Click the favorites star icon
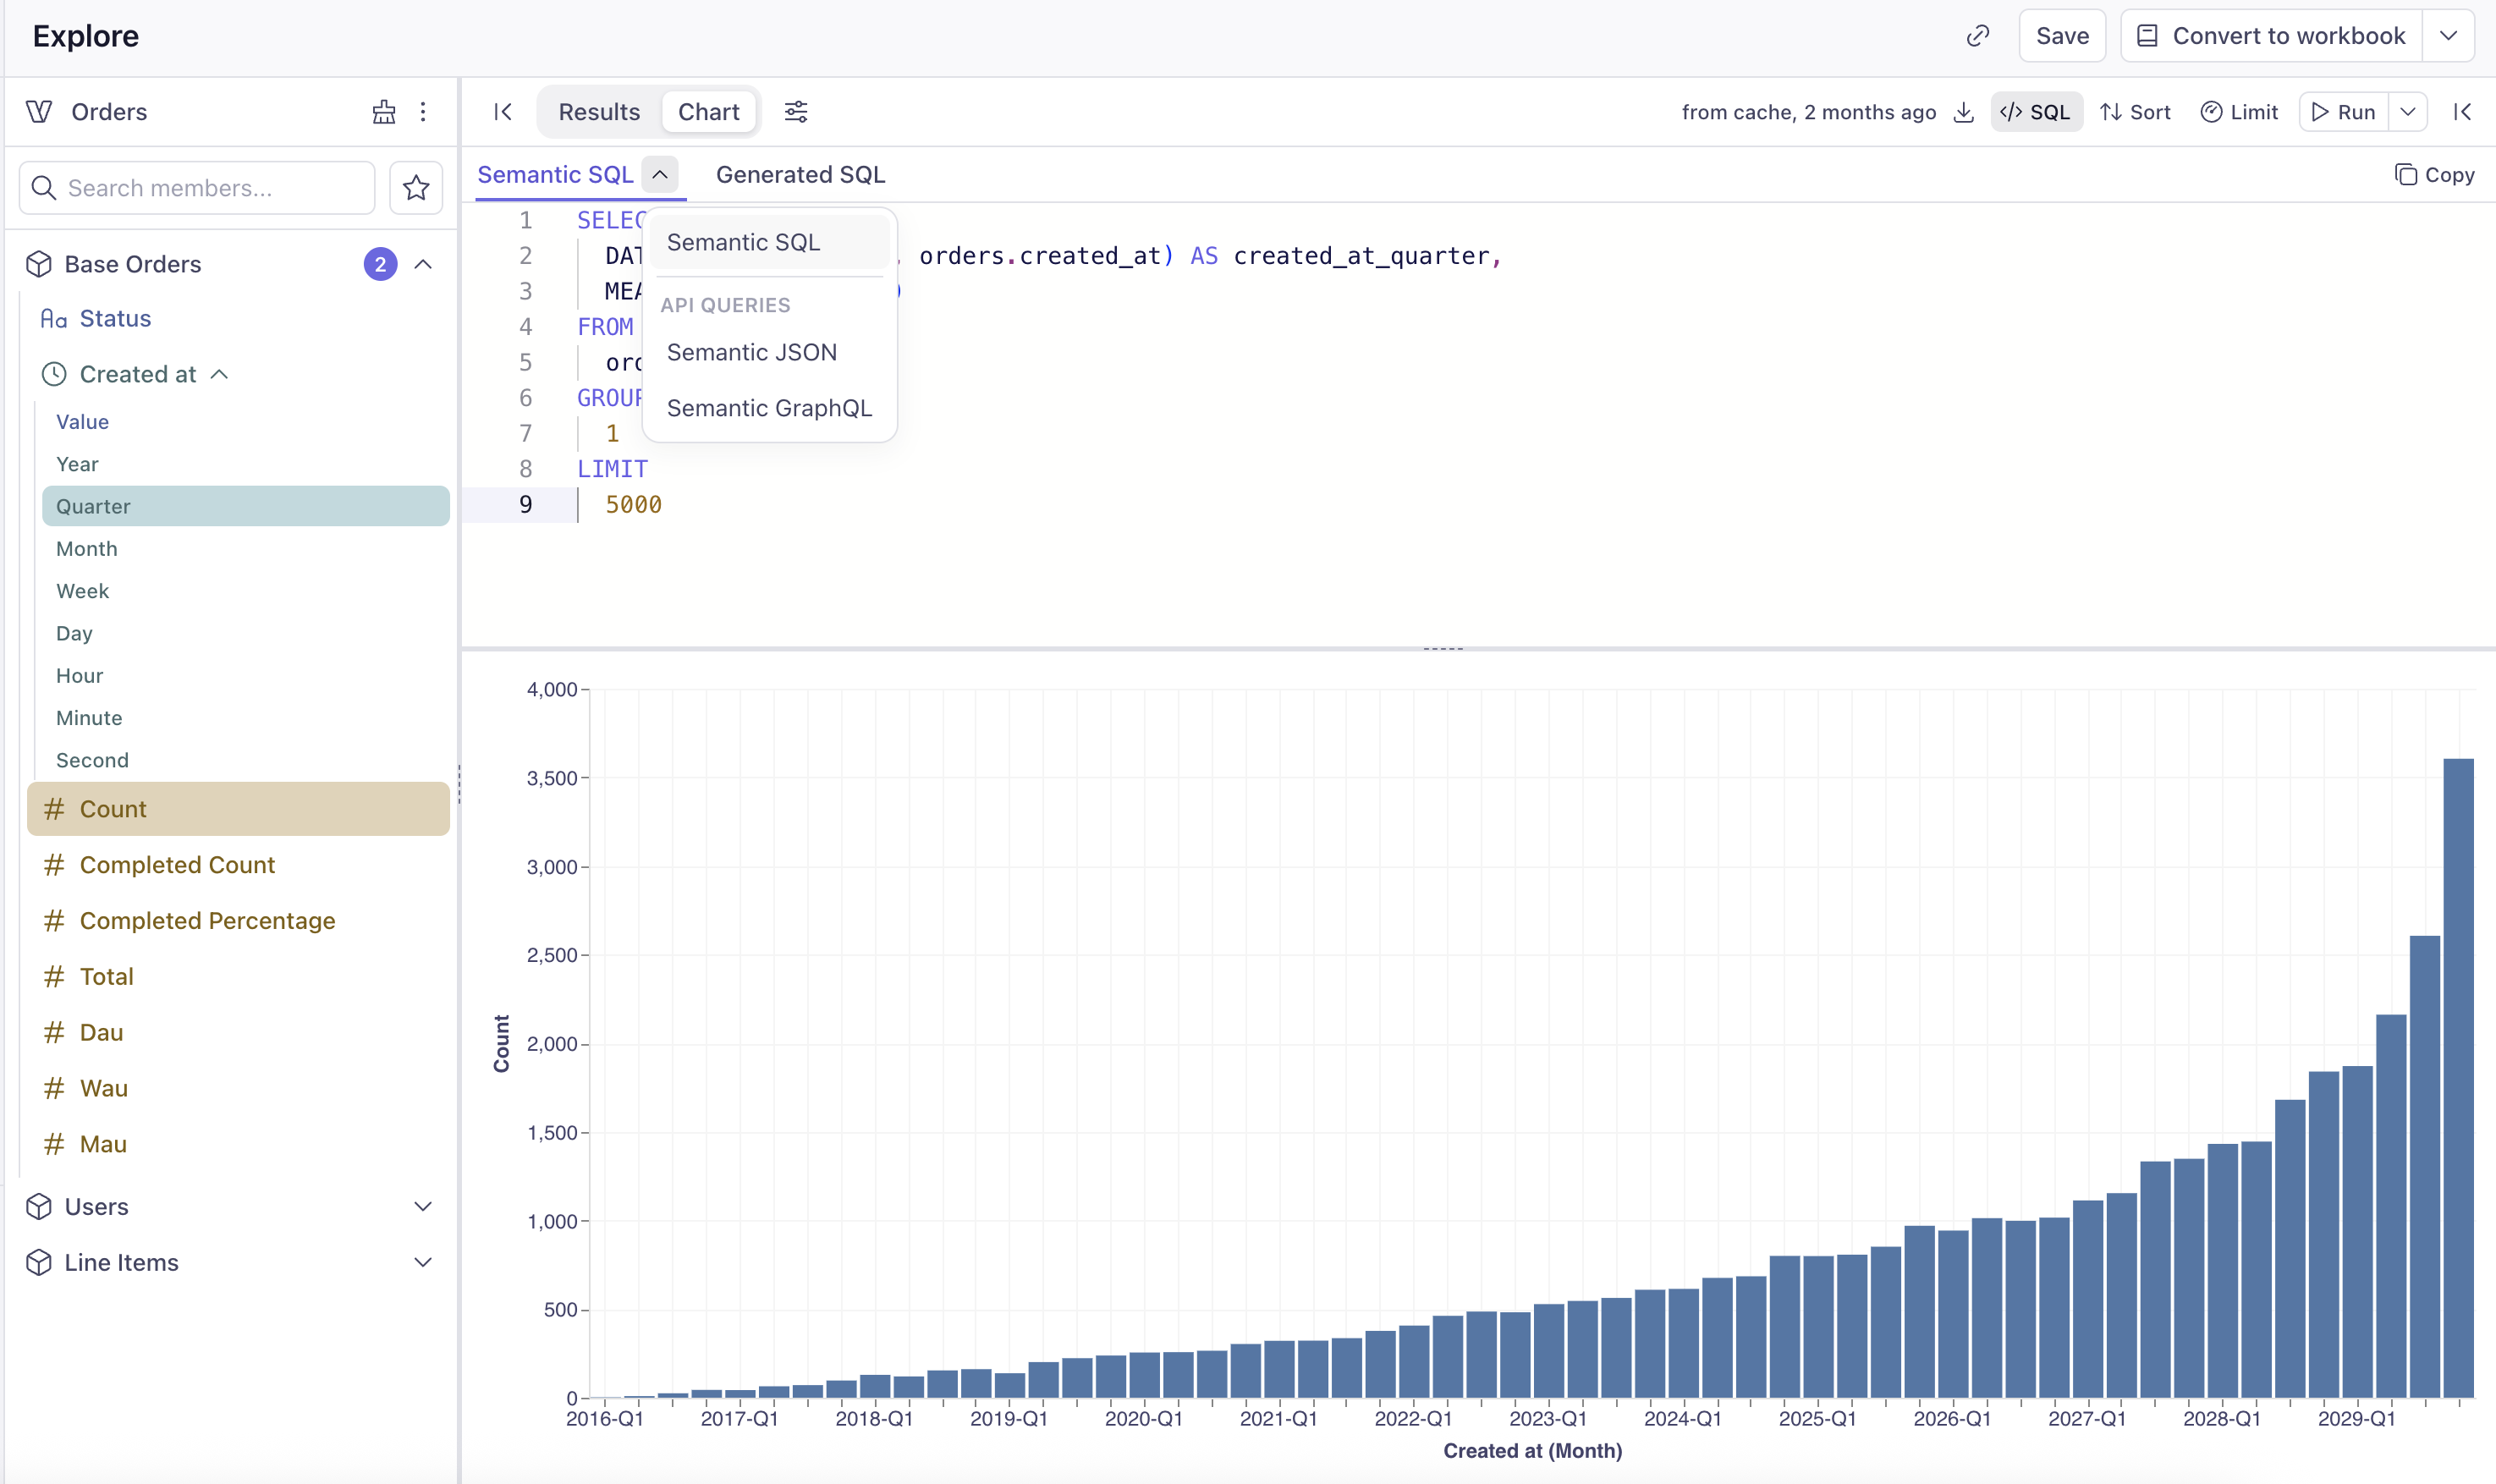 [416, 188]
